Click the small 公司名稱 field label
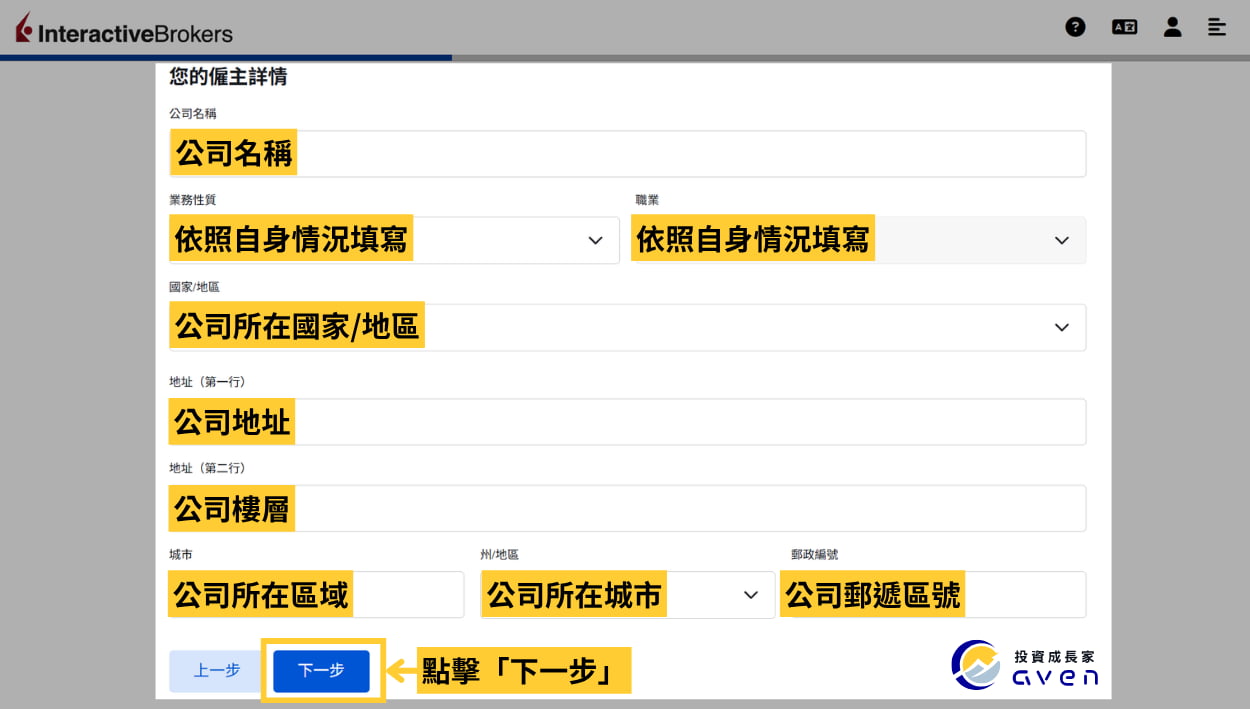1250x709 pixels. pyautogui.click(x=192, y=114)
